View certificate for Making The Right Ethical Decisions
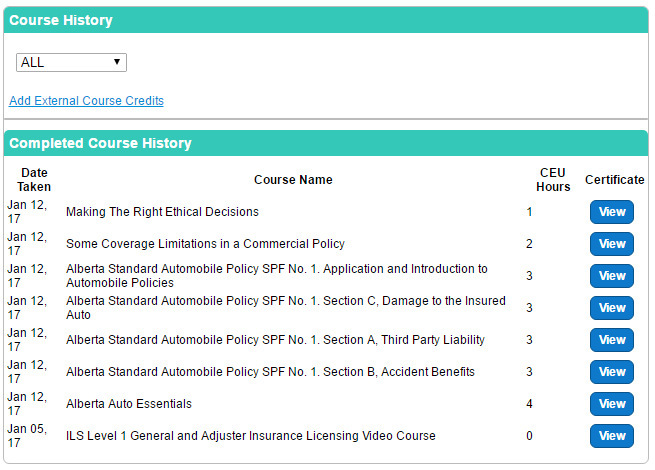655x470 pixels. click(611, 212)
